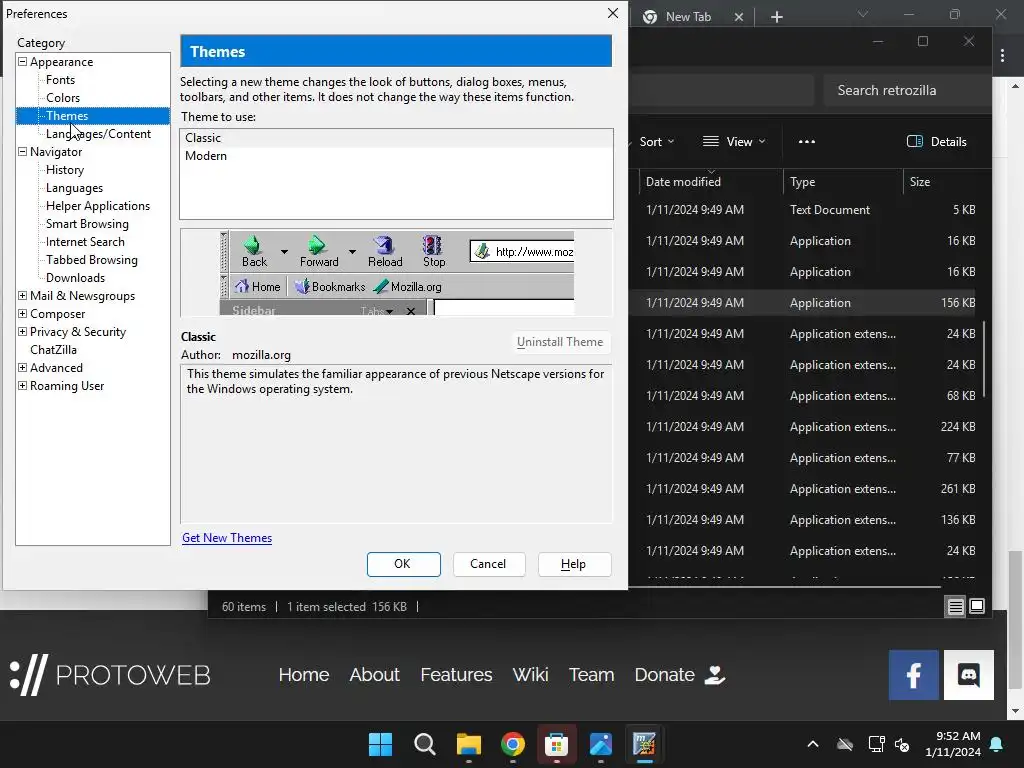
Task: Click the theme preview thumbnail
Action: pyautogui.click(x=396, y=273)
